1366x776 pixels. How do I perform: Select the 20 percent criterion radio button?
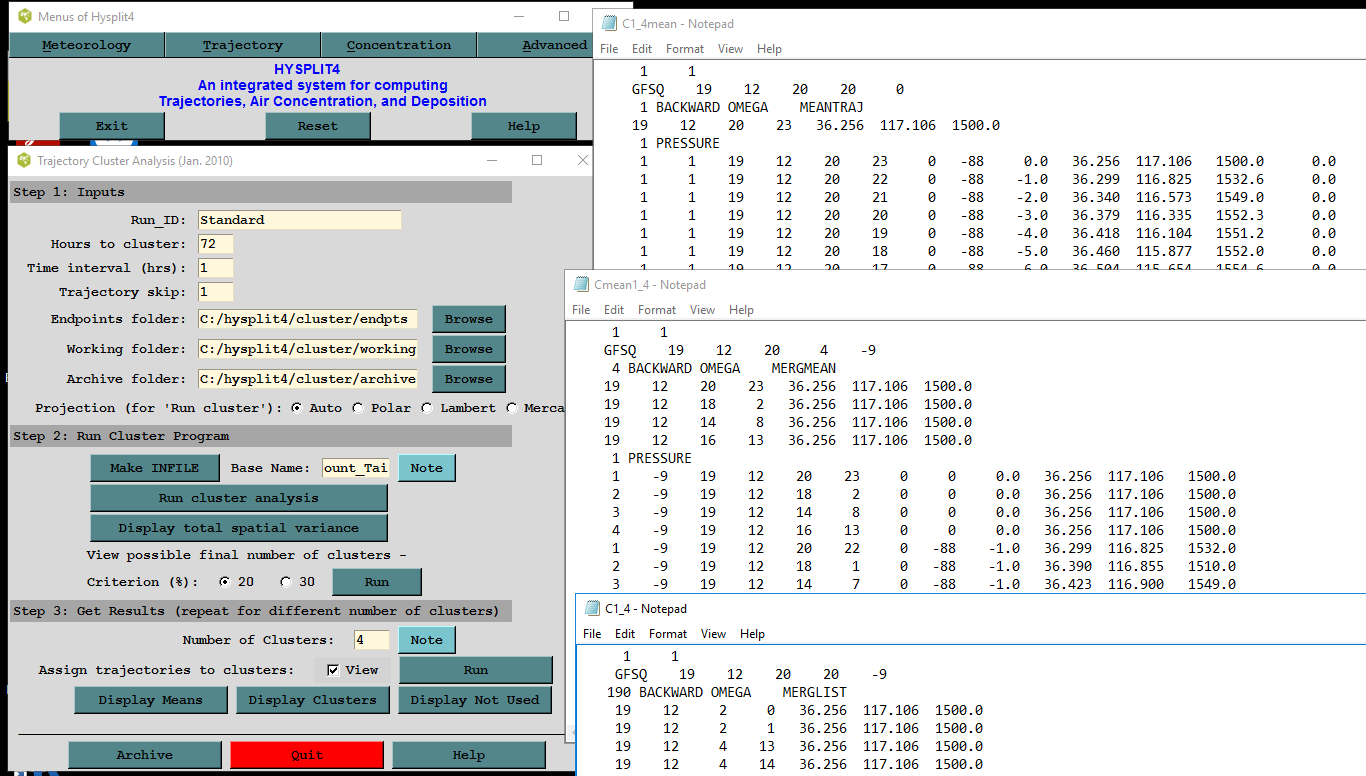pos(224,582)
